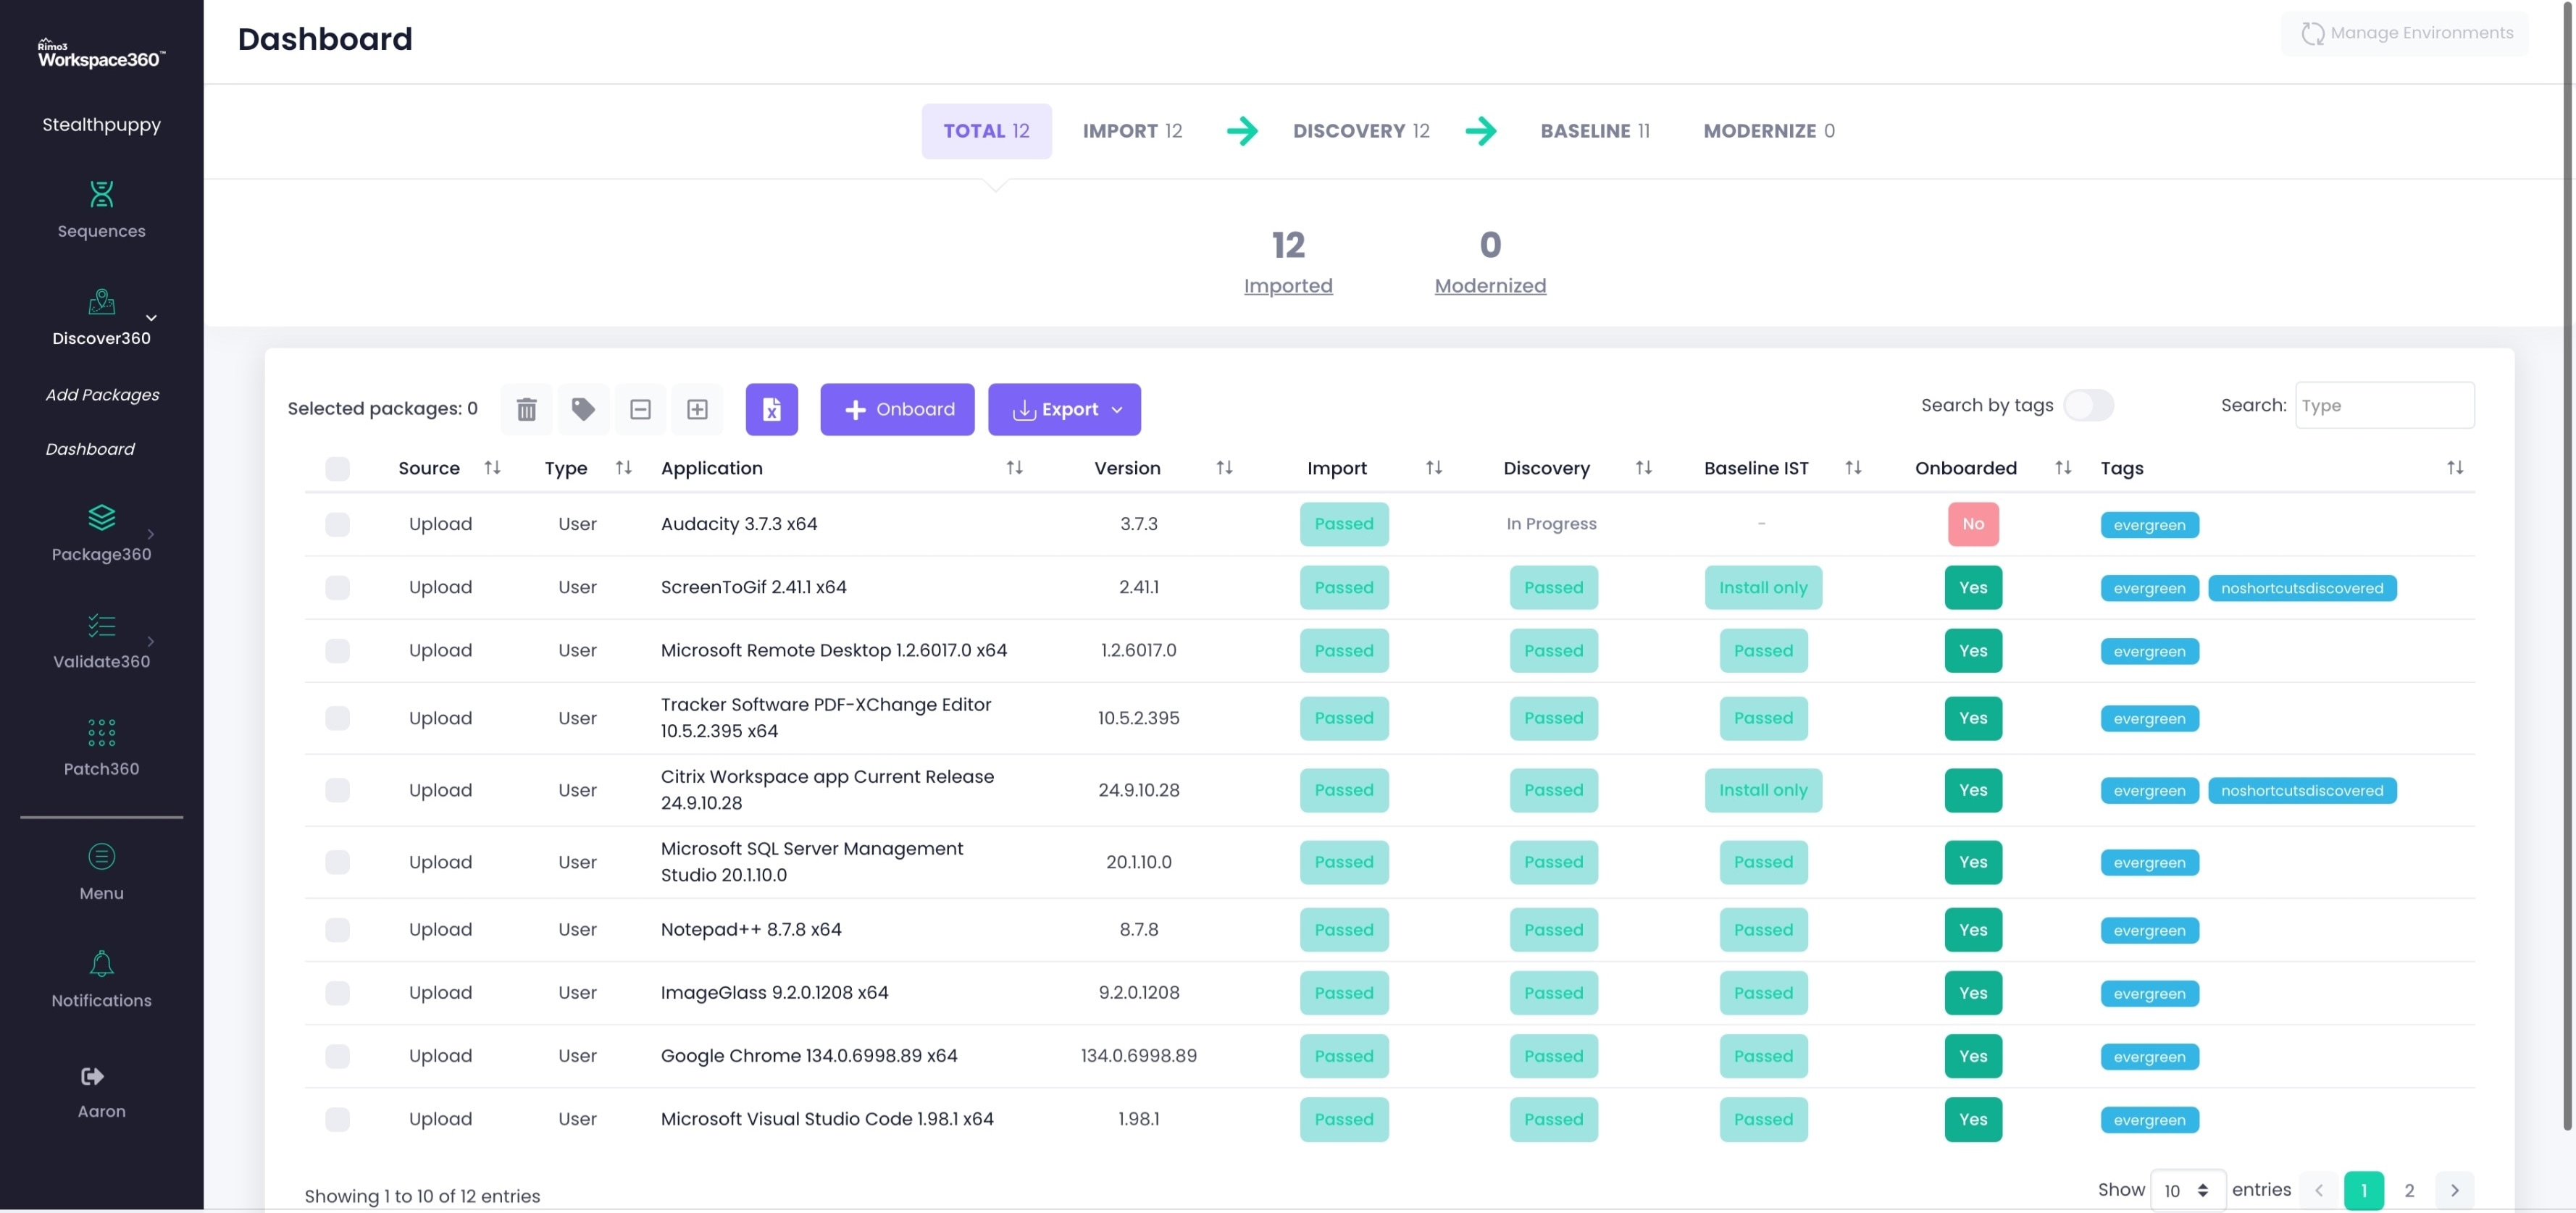The image size is (2576, 1213).
Task: Toggle the Search by tags switch
Action: [x=2088, y=405]
